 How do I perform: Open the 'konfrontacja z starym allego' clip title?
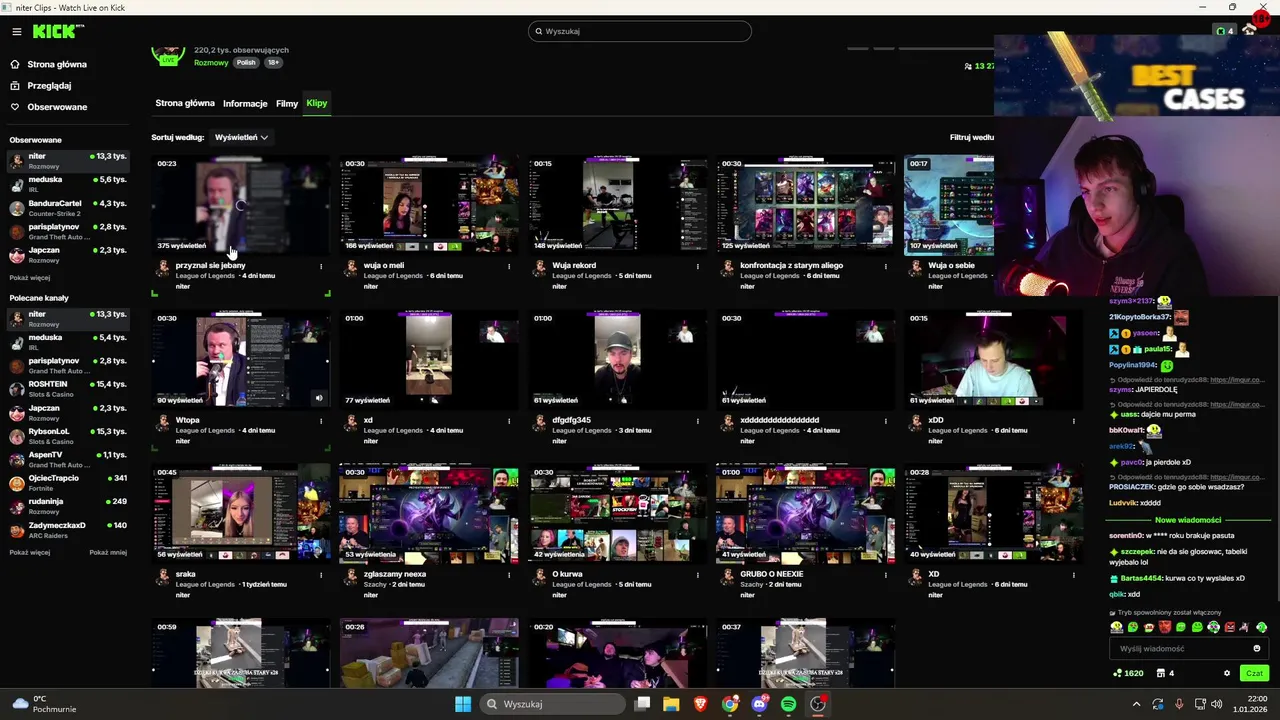(x=792, y=266)
